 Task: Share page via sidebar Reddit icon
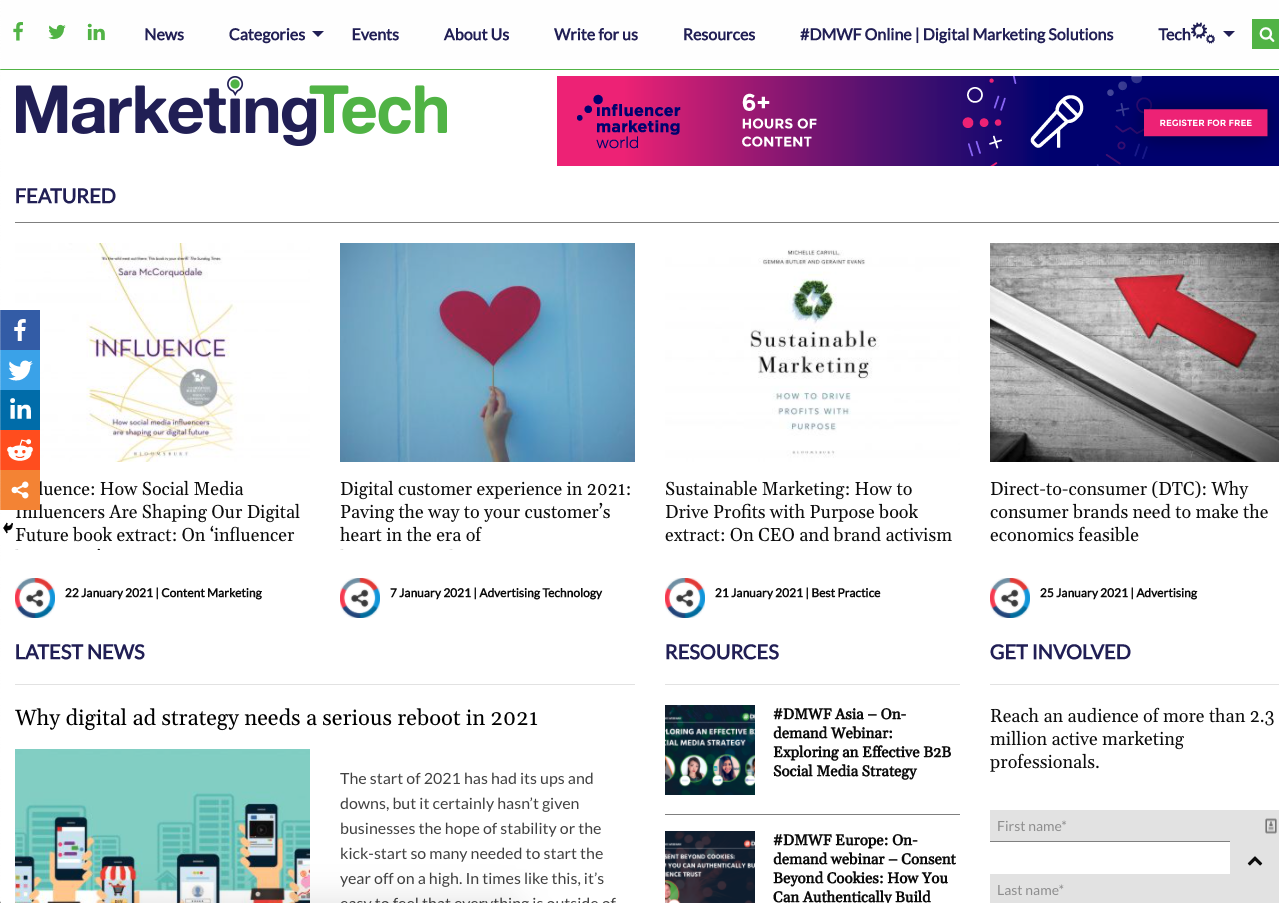click(x=20, y=450)
